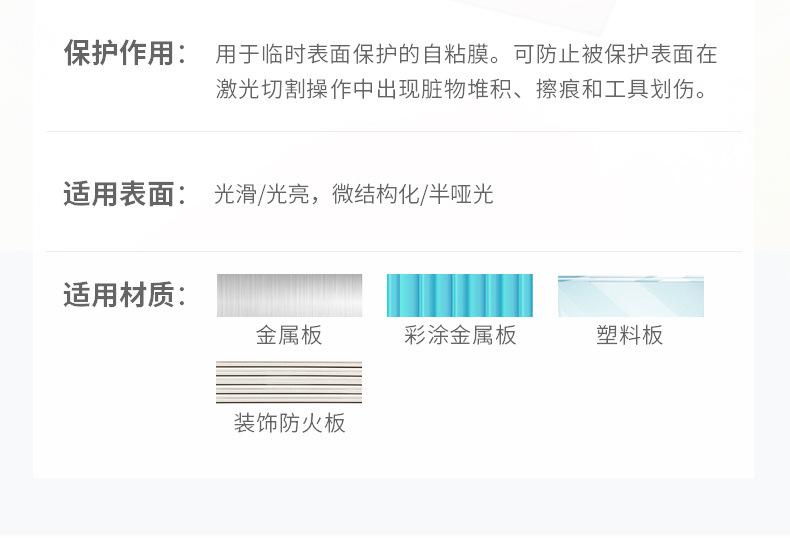
Task: Click the 光滑/光亮 surface text
Action: pyautogui.click(x=260, y=194)
